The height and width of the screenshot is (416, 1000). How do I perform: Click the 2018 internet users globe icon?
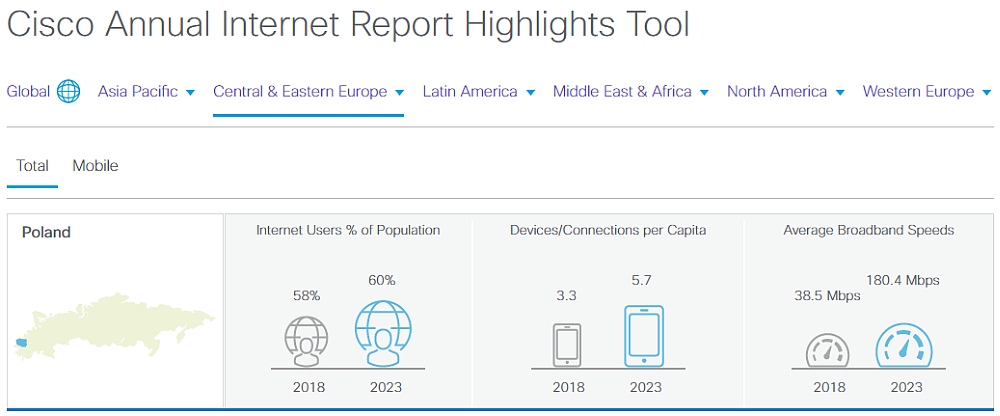pos(307,341)
